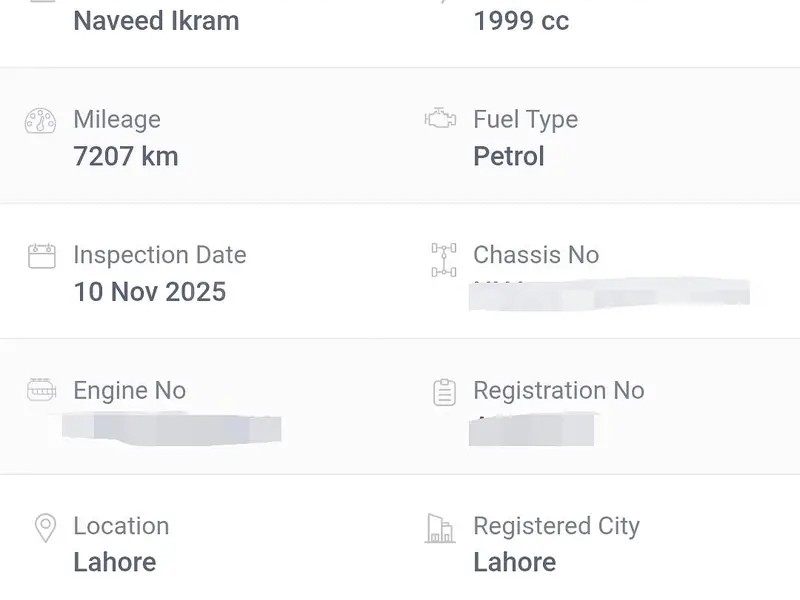
Task: Click the Registered City building icon
Action: pyautogui.click(x=441, y=528)
